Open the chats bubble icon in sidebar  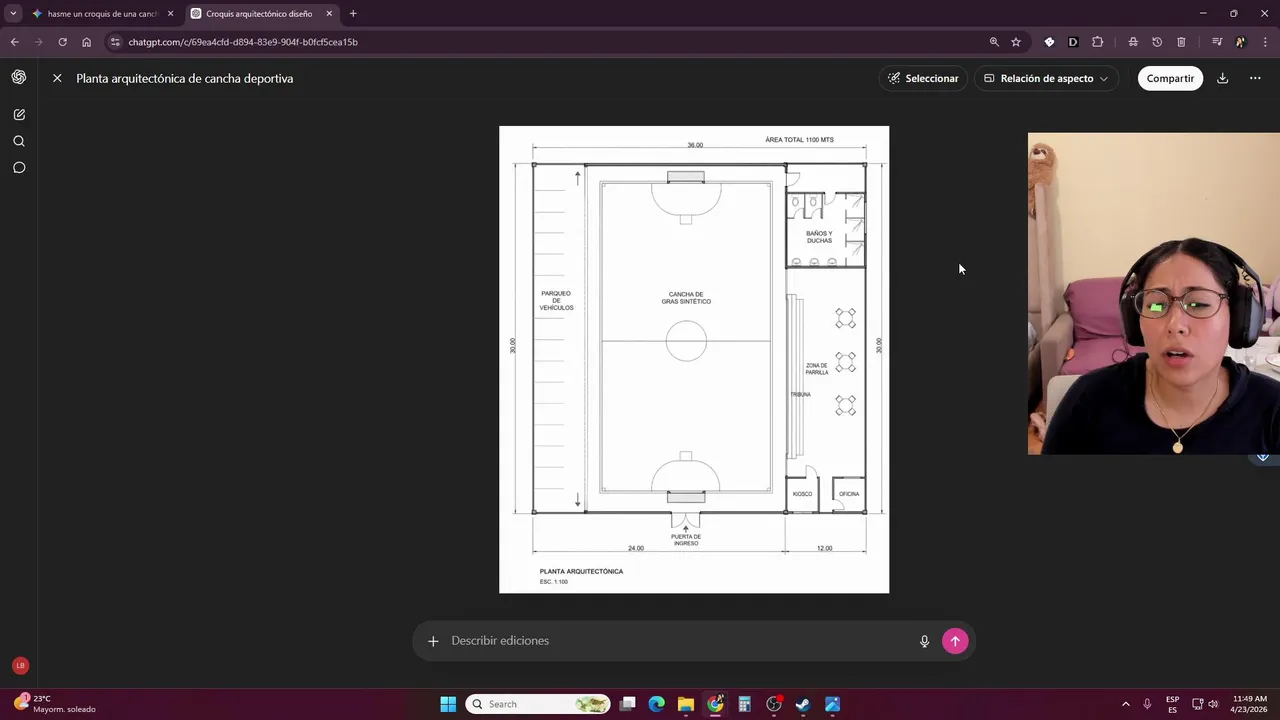click(19, 167)
